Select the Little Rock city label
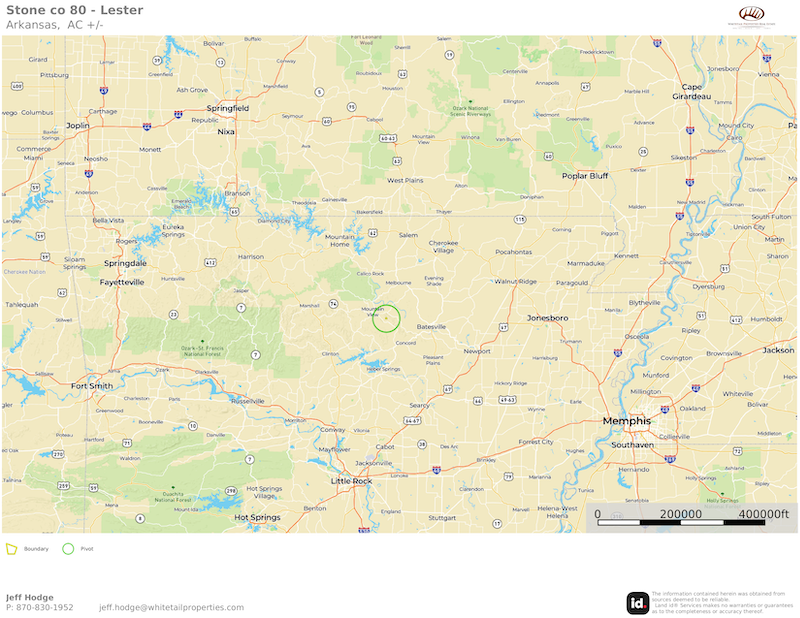The height and width of the screenshot is (618, 800). pyautogui.click(x=352, y=481)
